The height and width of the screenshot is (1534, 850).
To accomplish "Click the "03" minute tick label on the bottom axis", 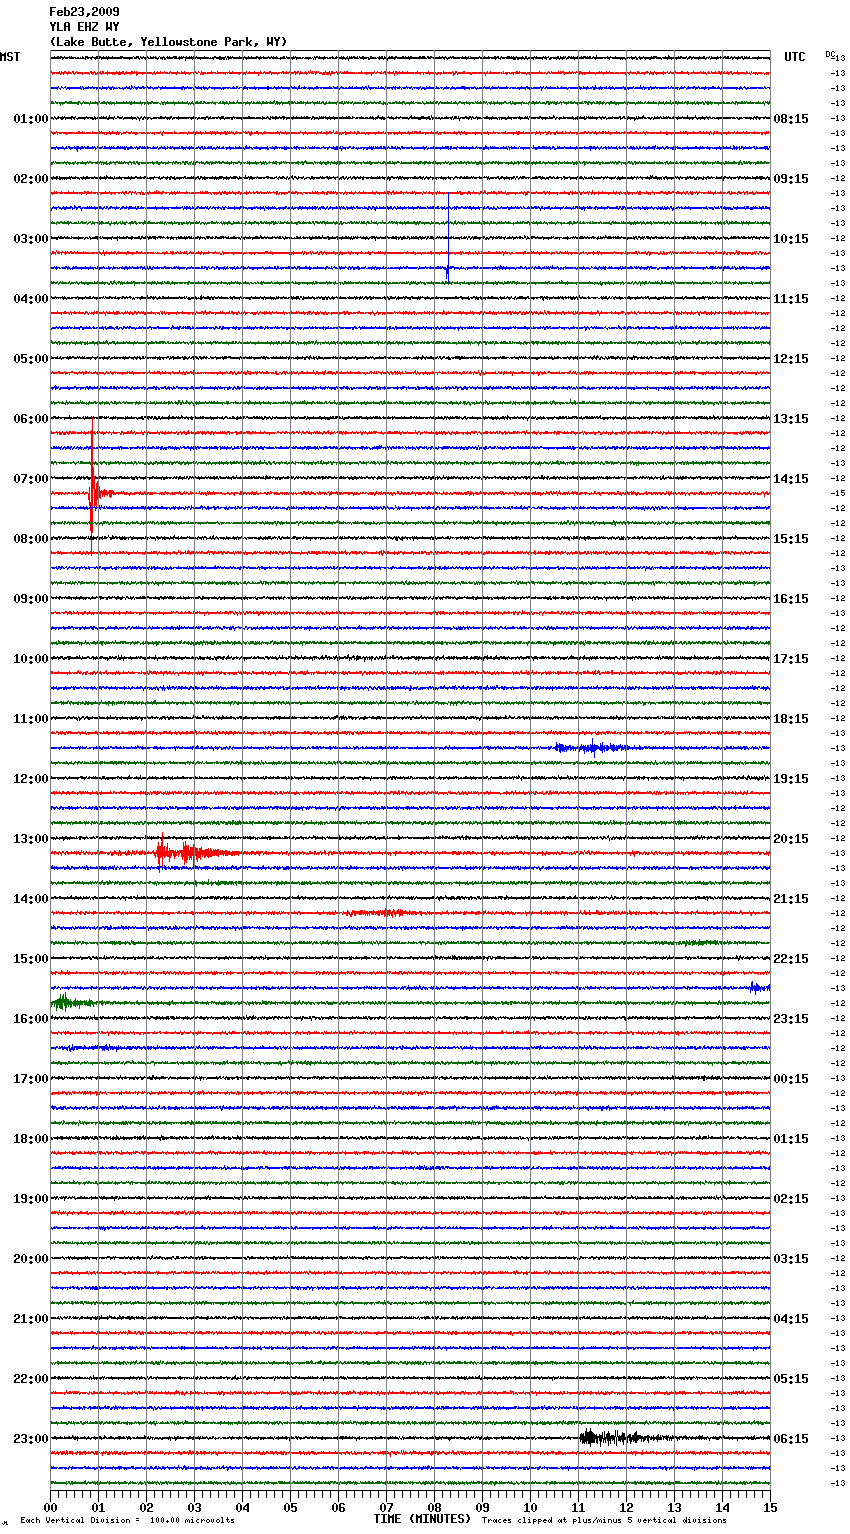I will (x=194, y=1507).
